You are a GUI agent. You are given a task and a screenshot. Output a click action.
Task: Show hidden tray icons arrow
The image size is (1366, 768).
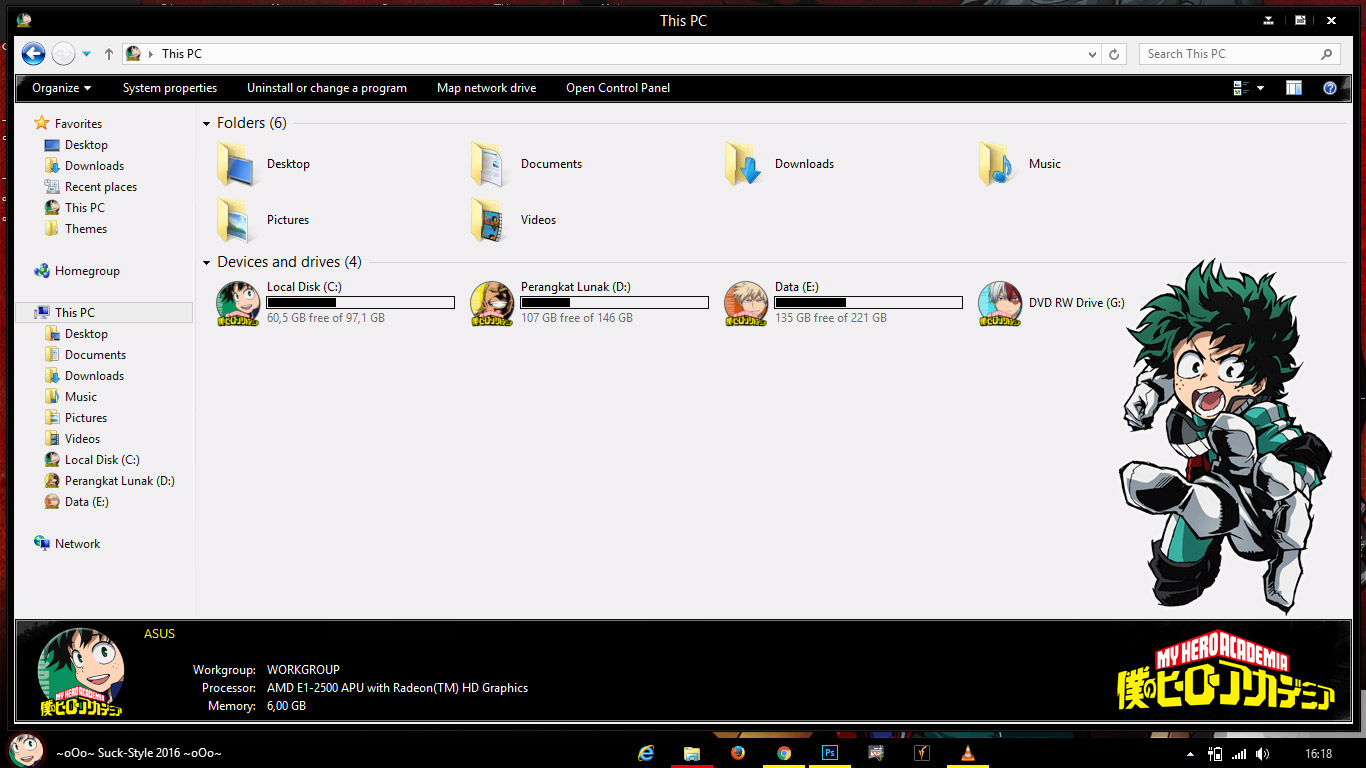[x=1190, y=754]
